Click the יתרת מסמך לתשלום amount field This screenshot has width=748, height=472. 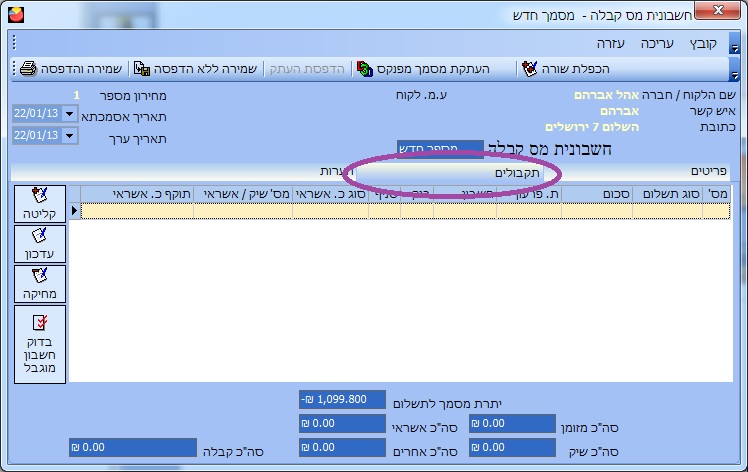coord(342,399)
